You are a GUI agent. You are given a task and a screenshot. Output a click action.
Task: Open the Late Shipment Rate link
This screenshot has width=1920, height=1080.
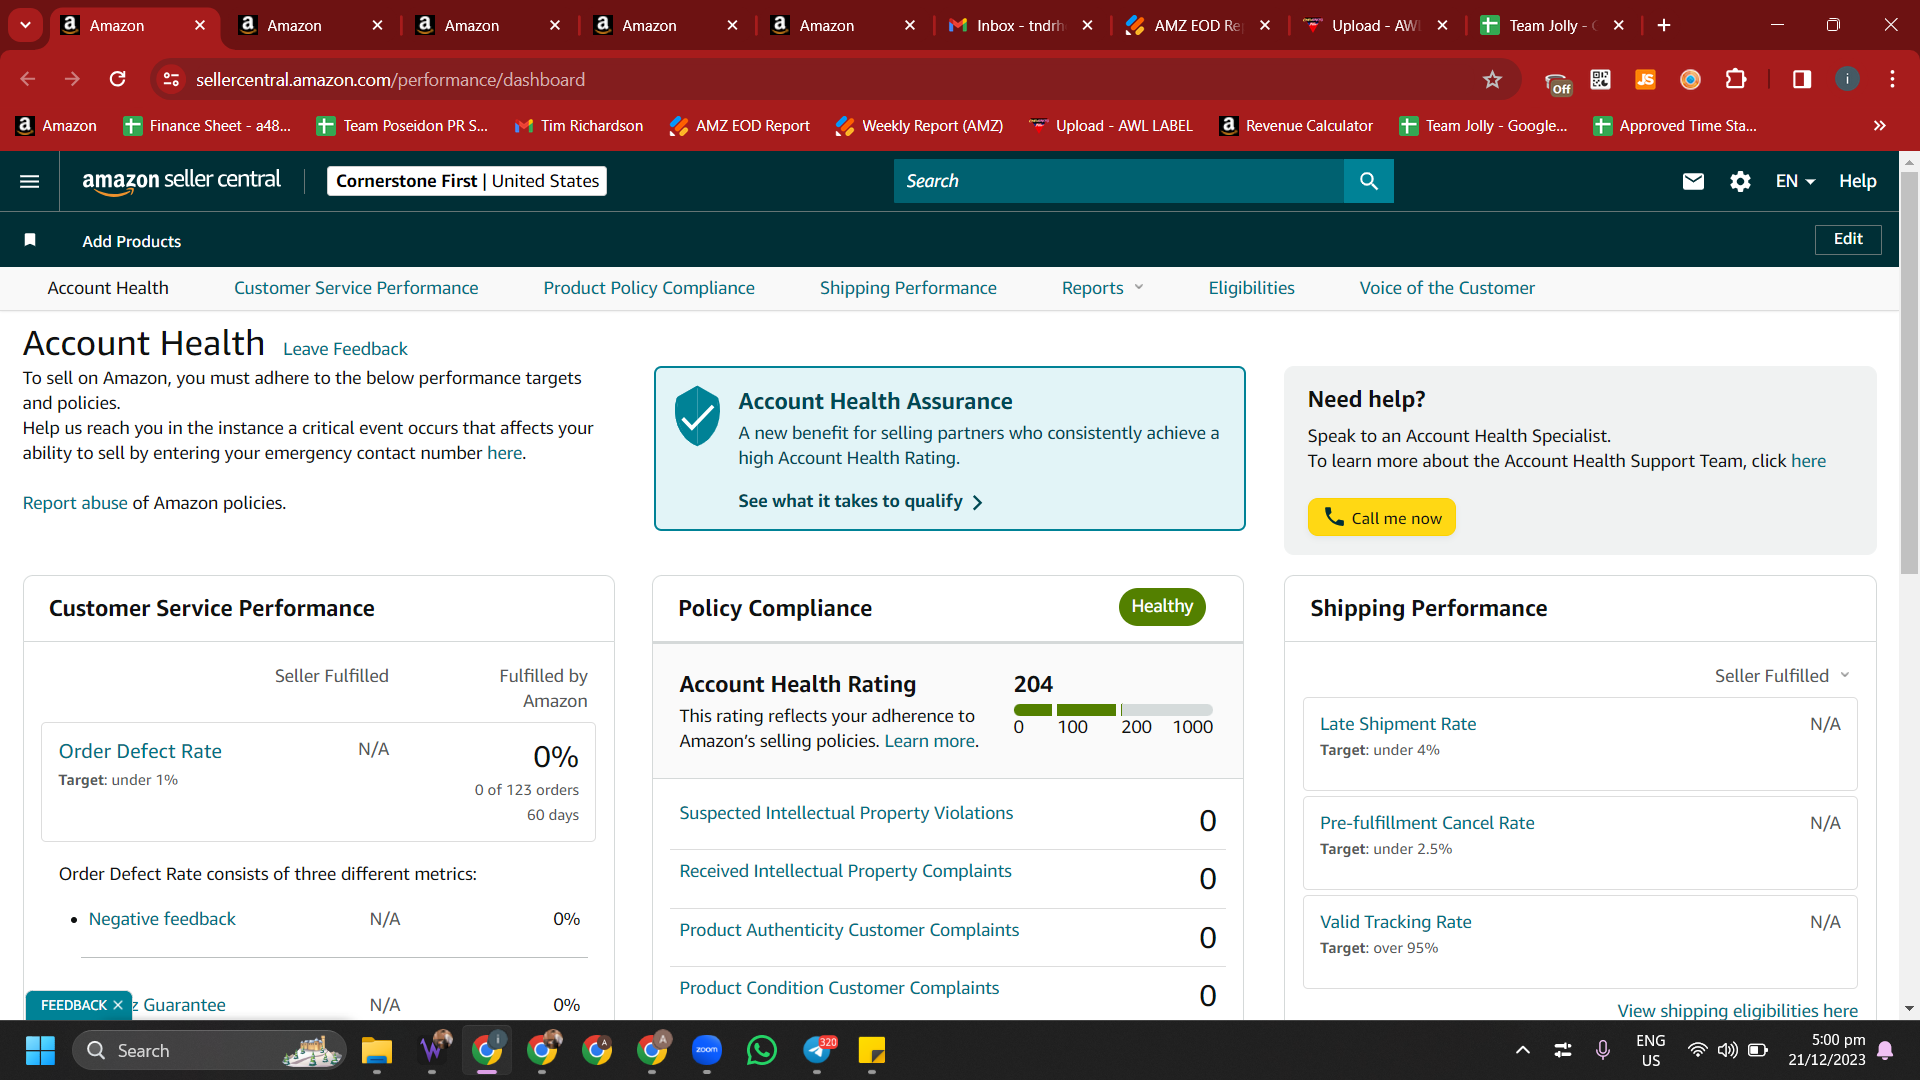pos(1398,724)
